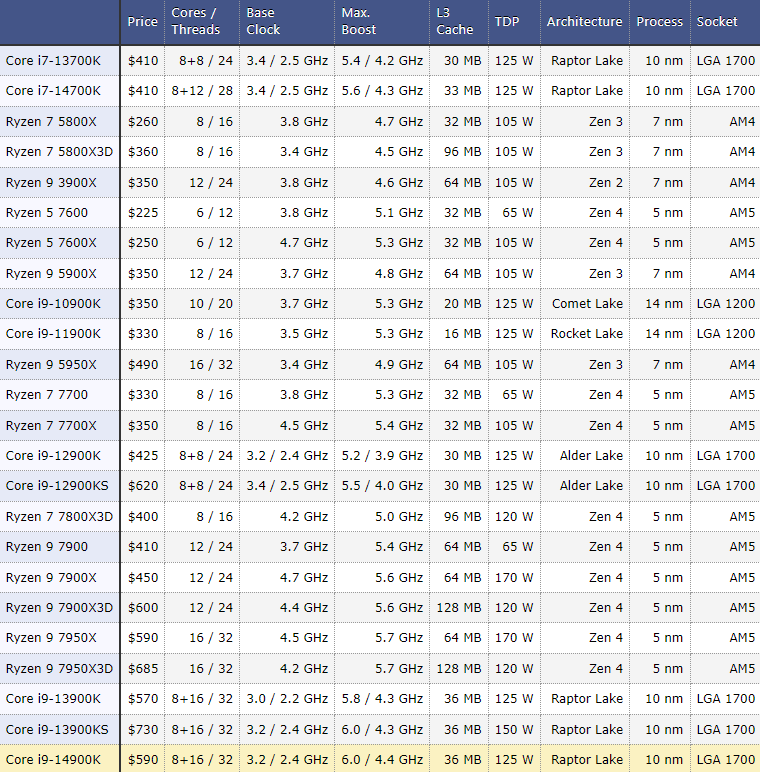The width and height of the screenshot is (760, 772).
Task: Select the Ryzen 9 7950X3D row name
Action: [x=60, y=669]
